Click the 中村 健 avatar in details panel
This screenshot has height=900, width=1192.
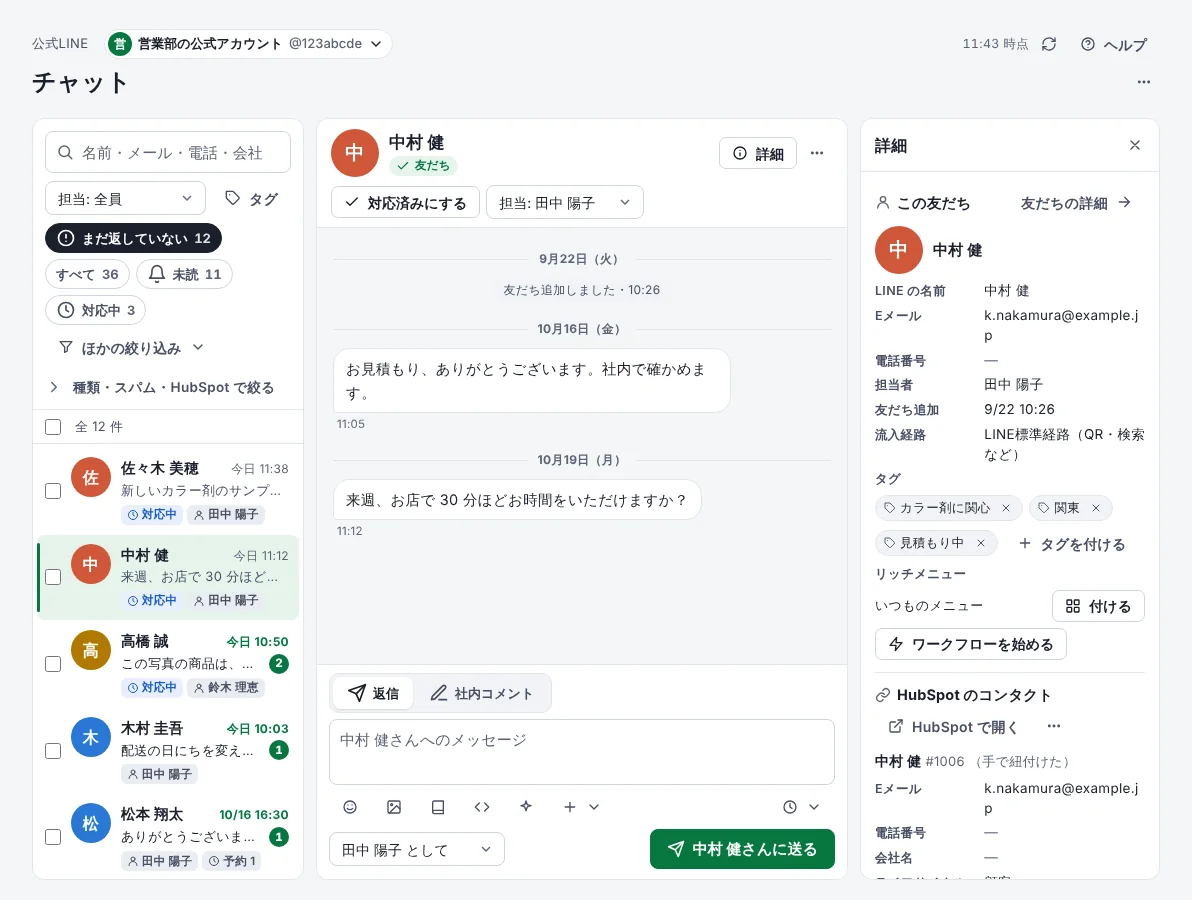[x=898, y=250]
